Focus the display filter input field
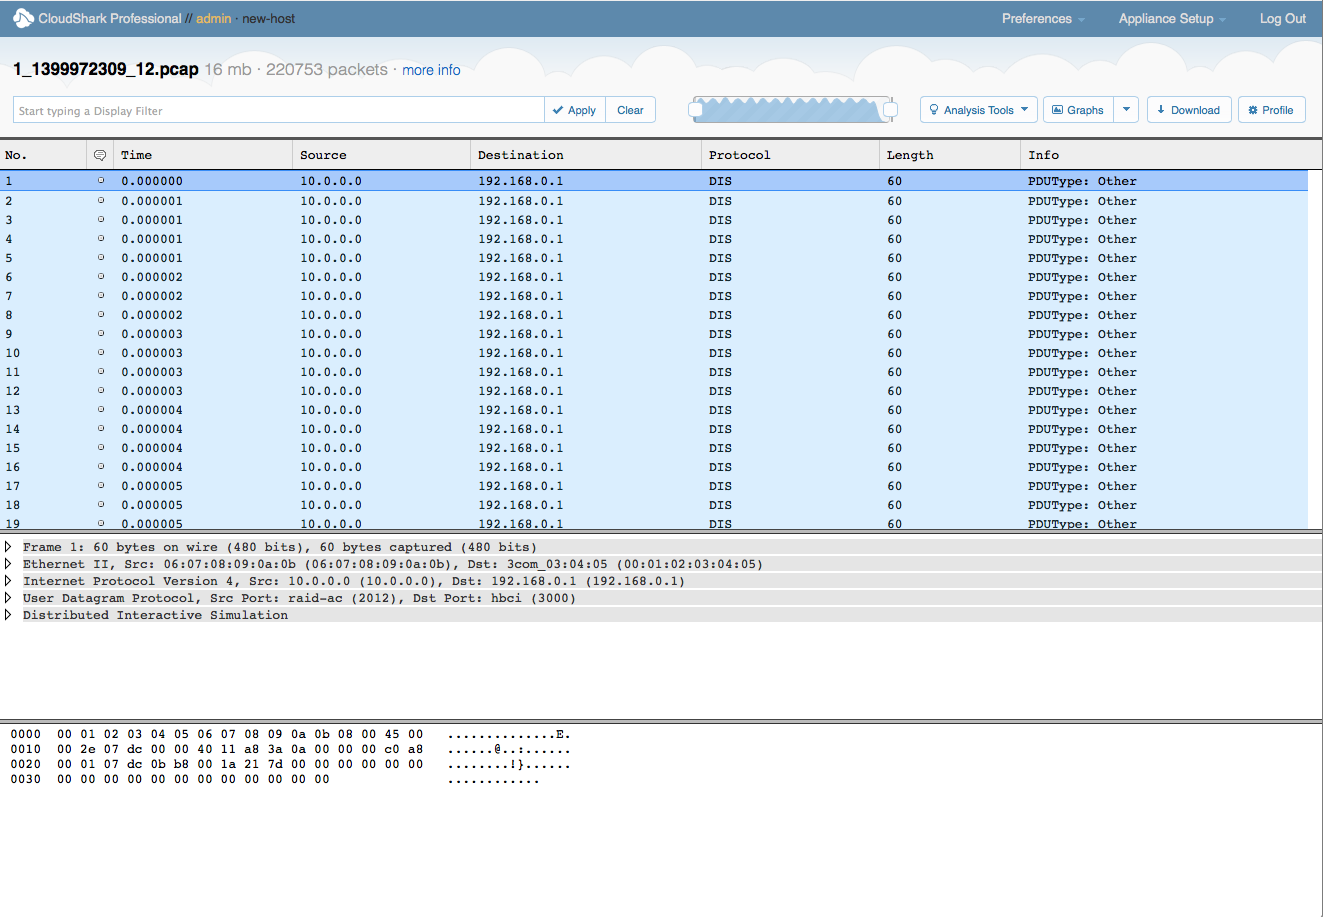 279,110
